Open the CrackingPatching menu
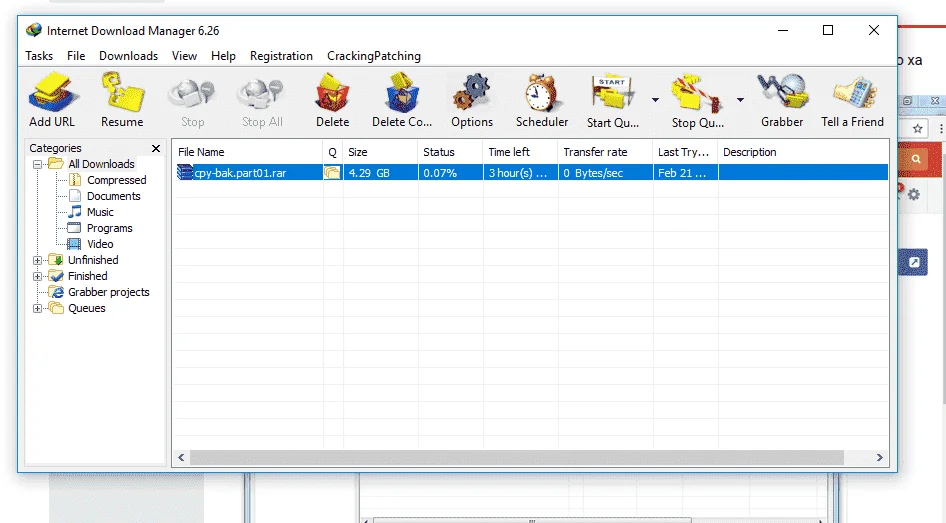Screen dimensions: 946x523 374,55
